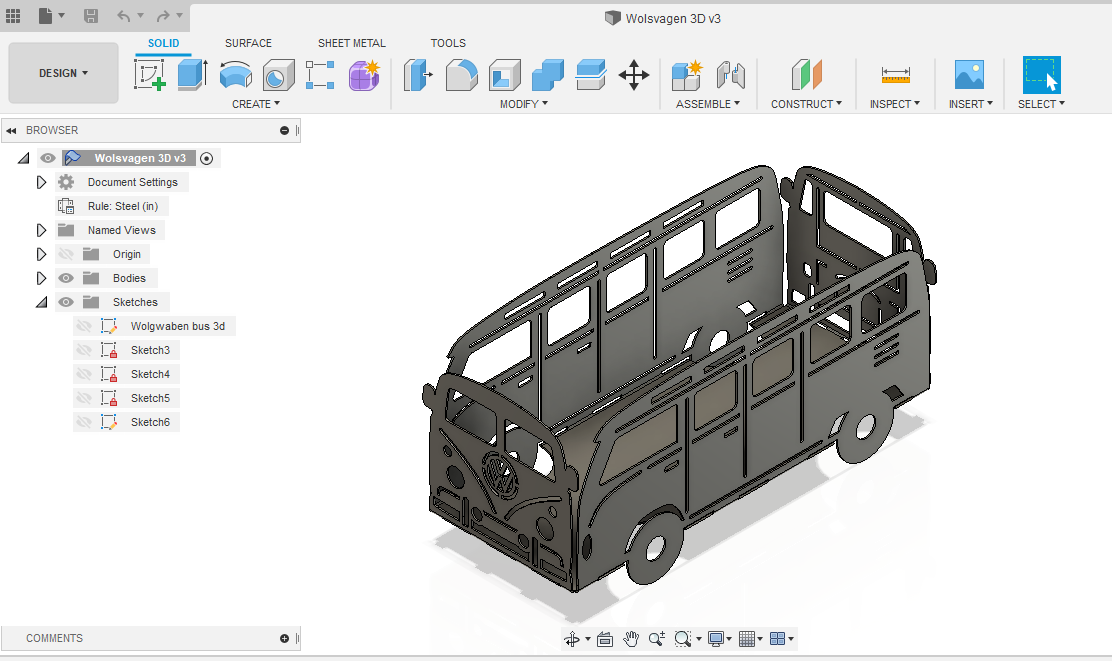
Task: Select the Shell tool
Action: coord(504,74)
